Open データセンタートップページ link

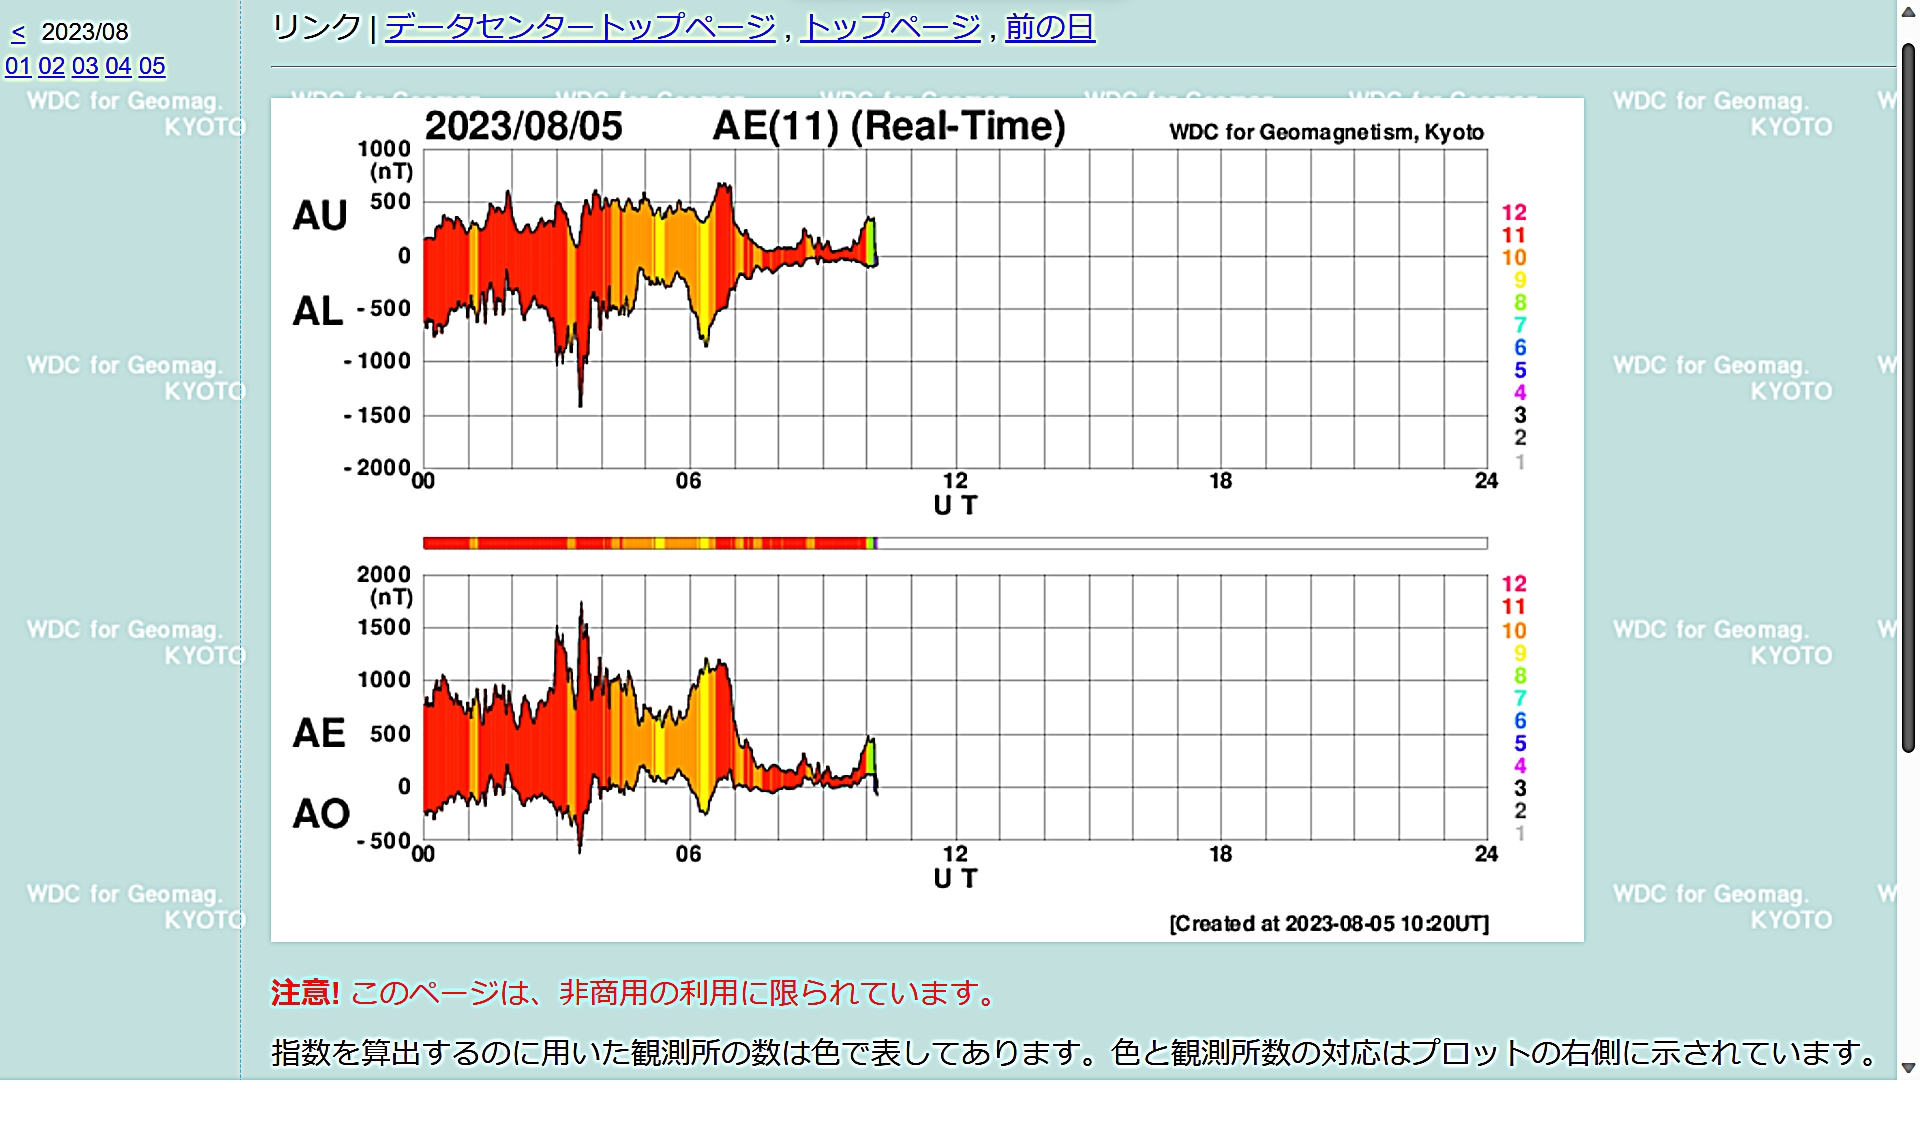click(580, 27)
